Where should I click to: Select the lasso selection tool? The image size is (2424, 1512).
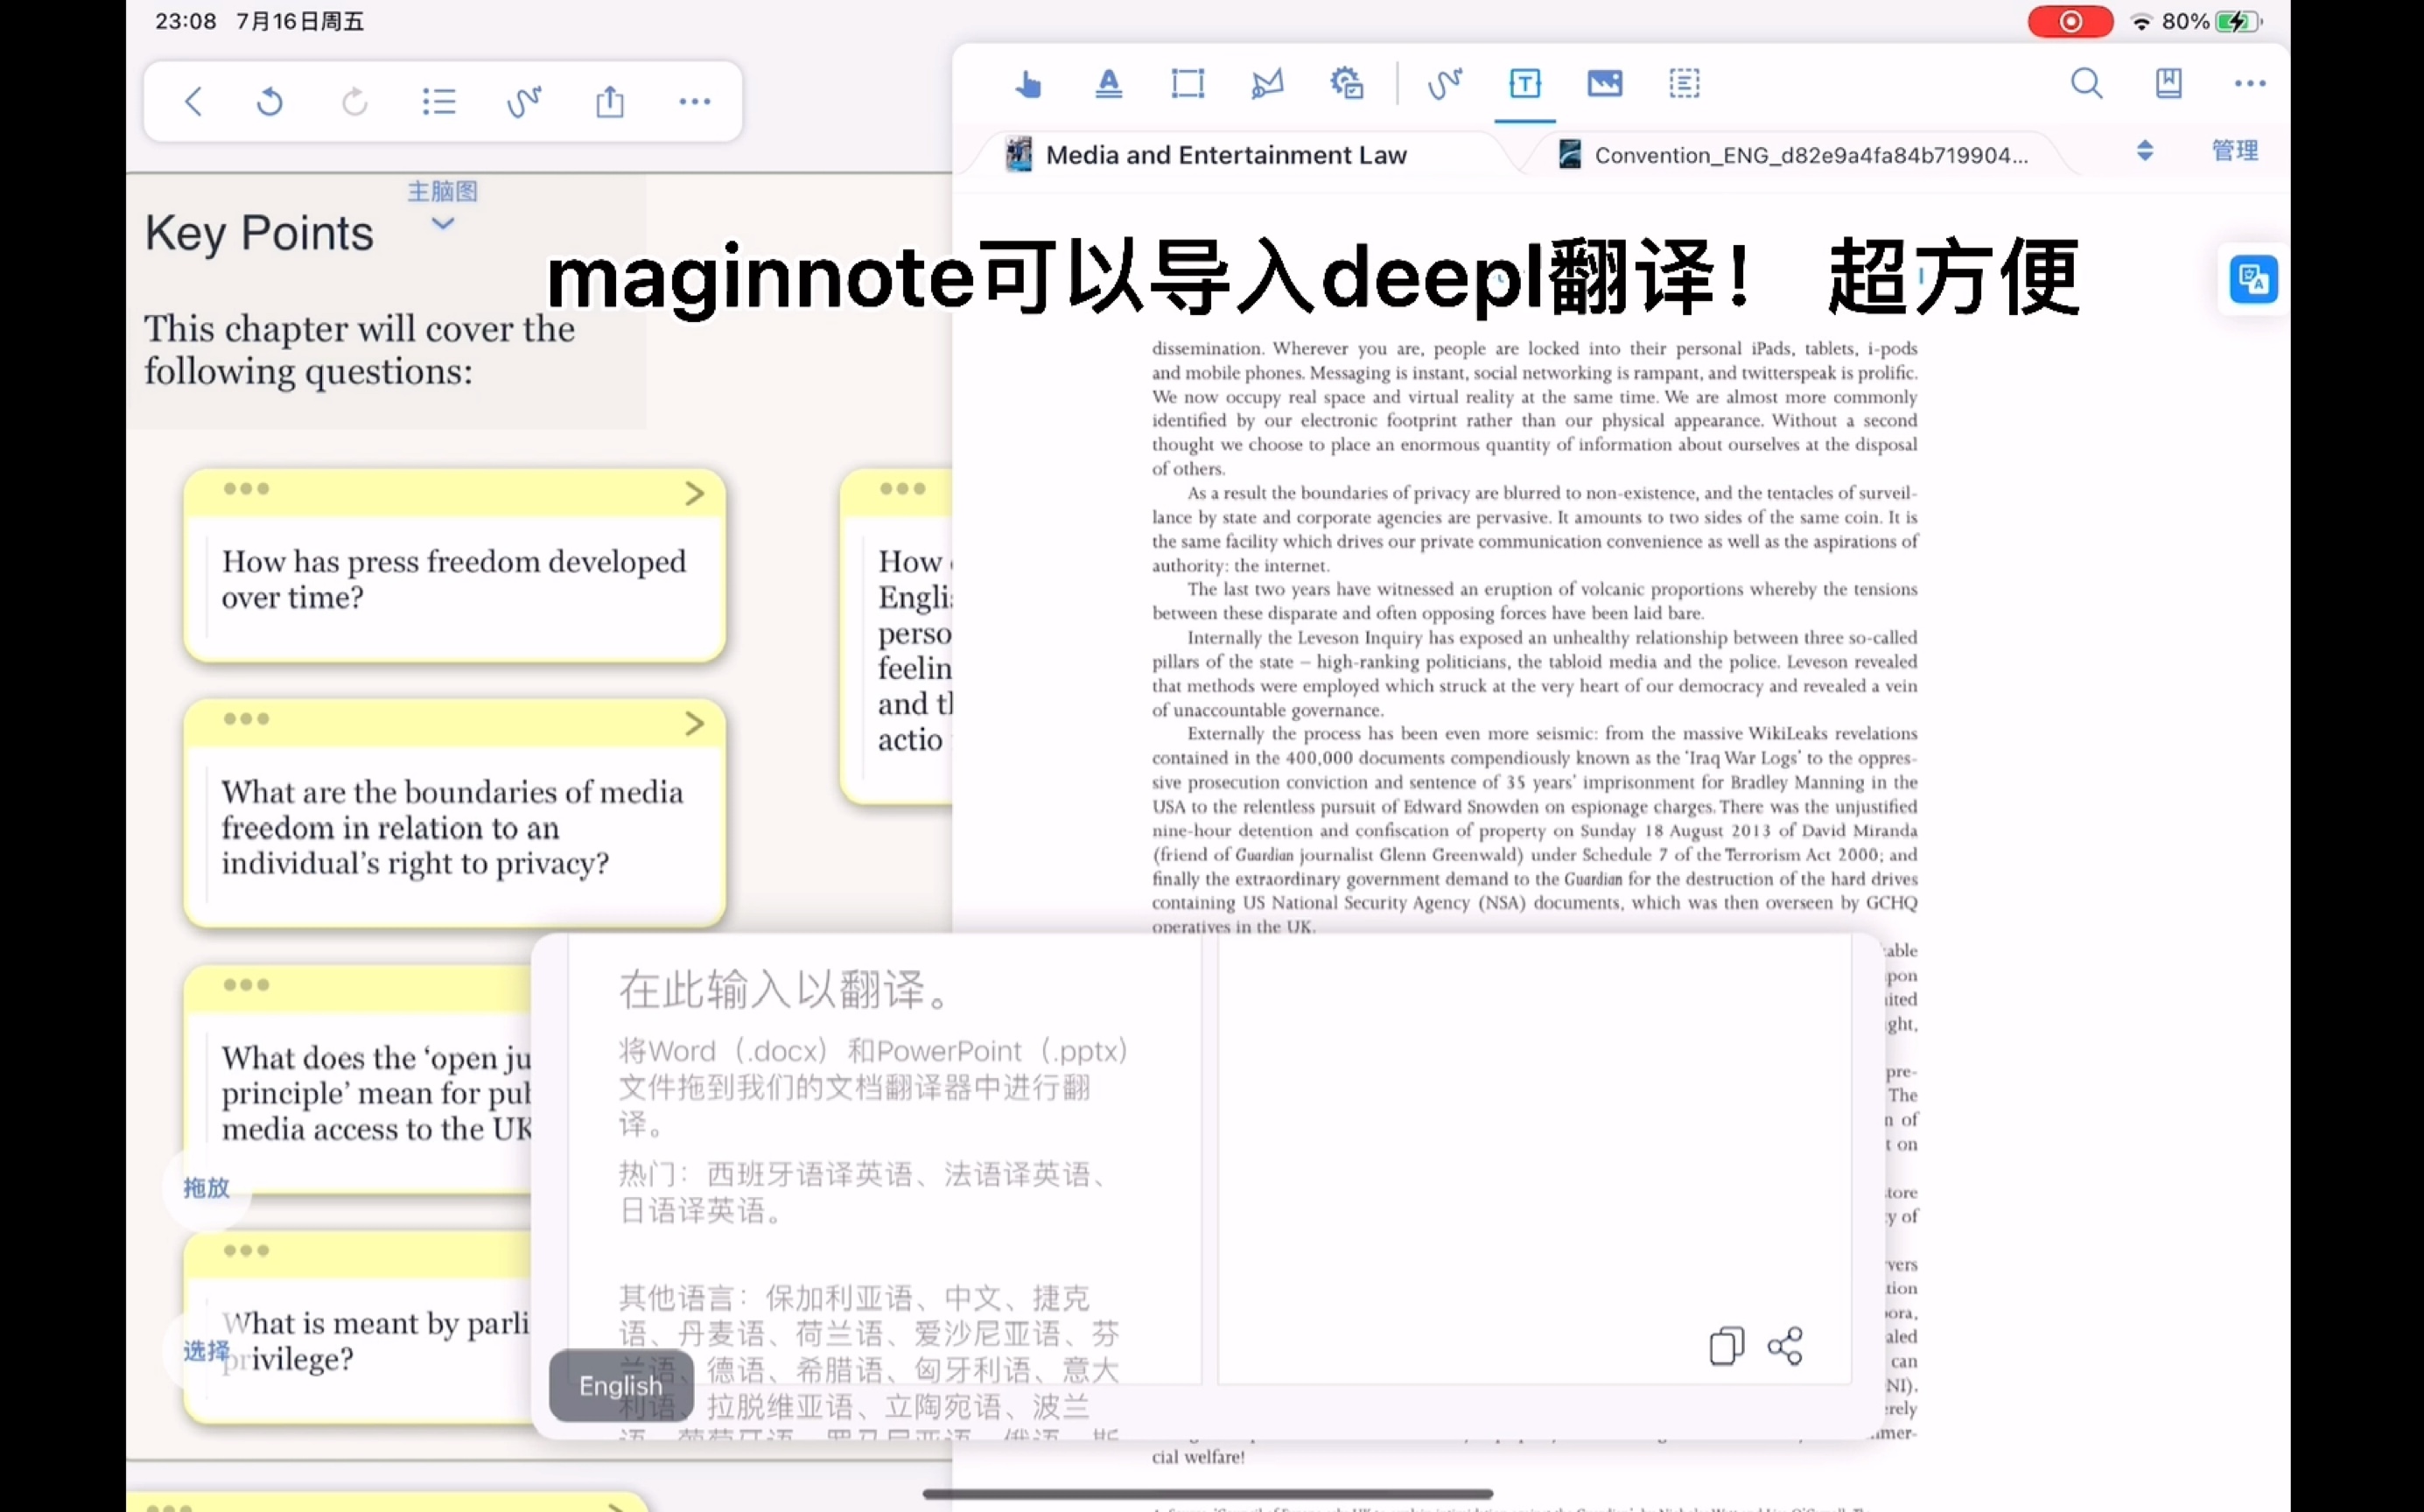(x=1267, y=84)
